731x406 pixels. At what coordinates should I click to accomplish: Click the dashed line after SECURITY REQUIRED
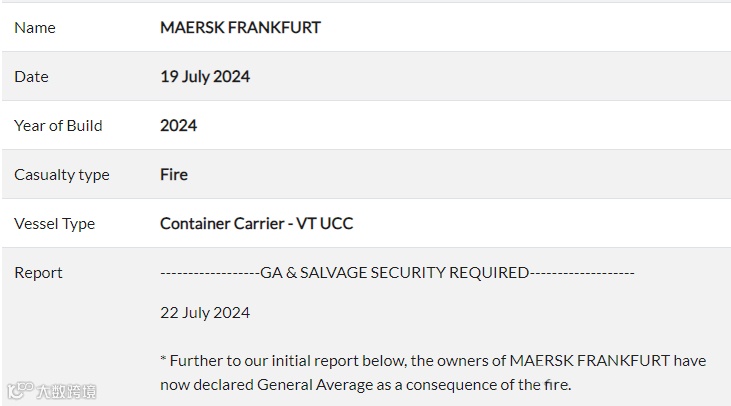point(582,273)
